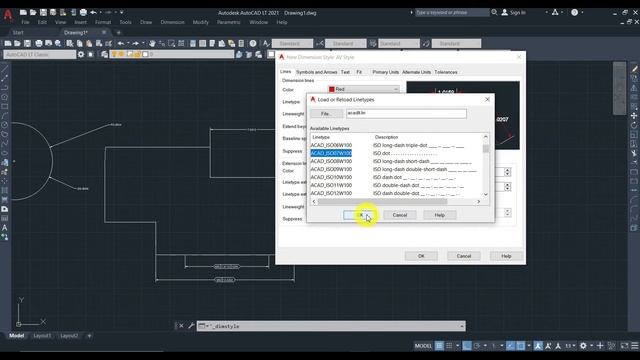The height and width of the screenshot is (360, 640).
Task: Select the Rectangle draw tool
Action: click(4, 107)
